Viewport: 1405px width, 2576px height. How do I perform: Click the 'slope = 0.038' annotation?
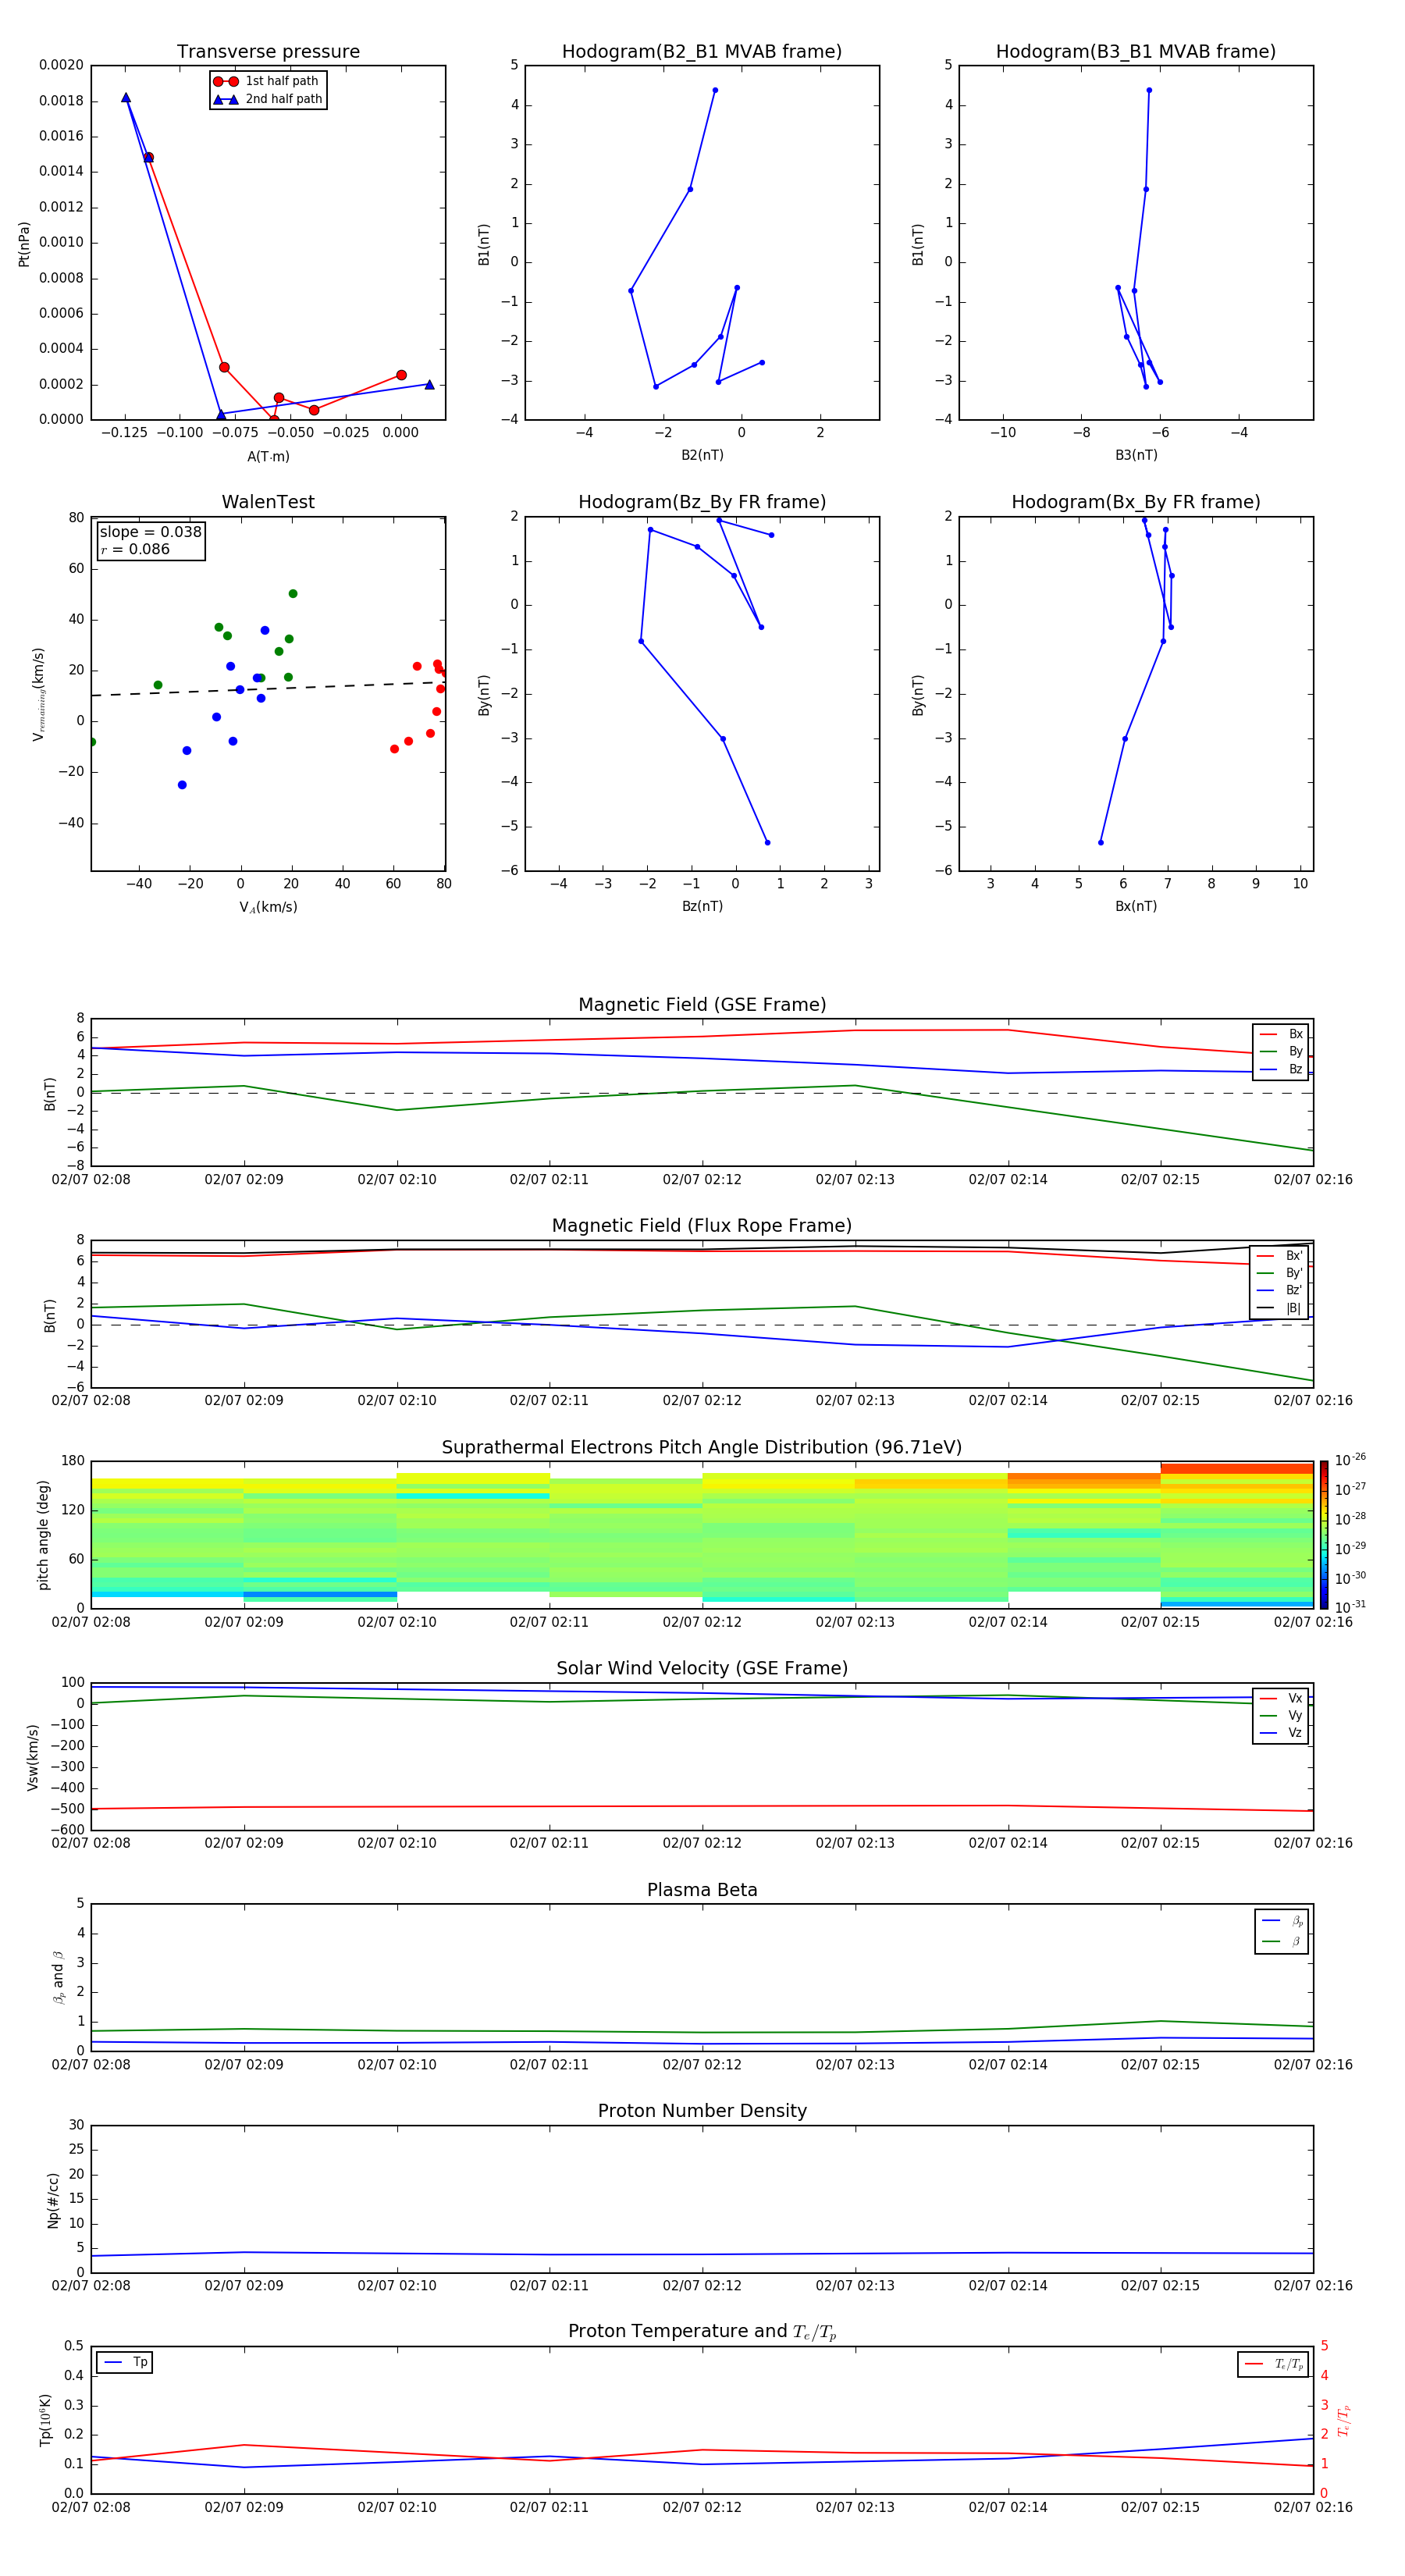(x=150, y=532)
